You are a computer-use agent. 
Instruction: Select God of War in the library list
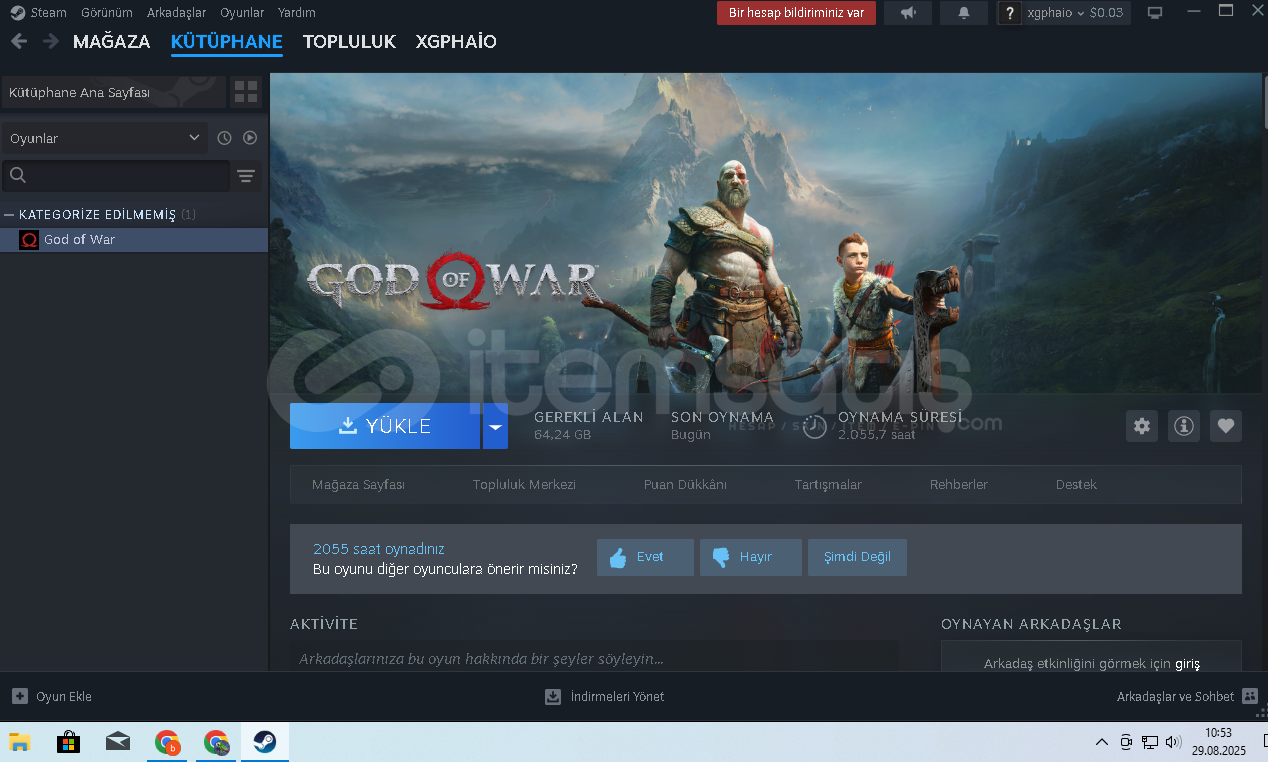(134, 240)
